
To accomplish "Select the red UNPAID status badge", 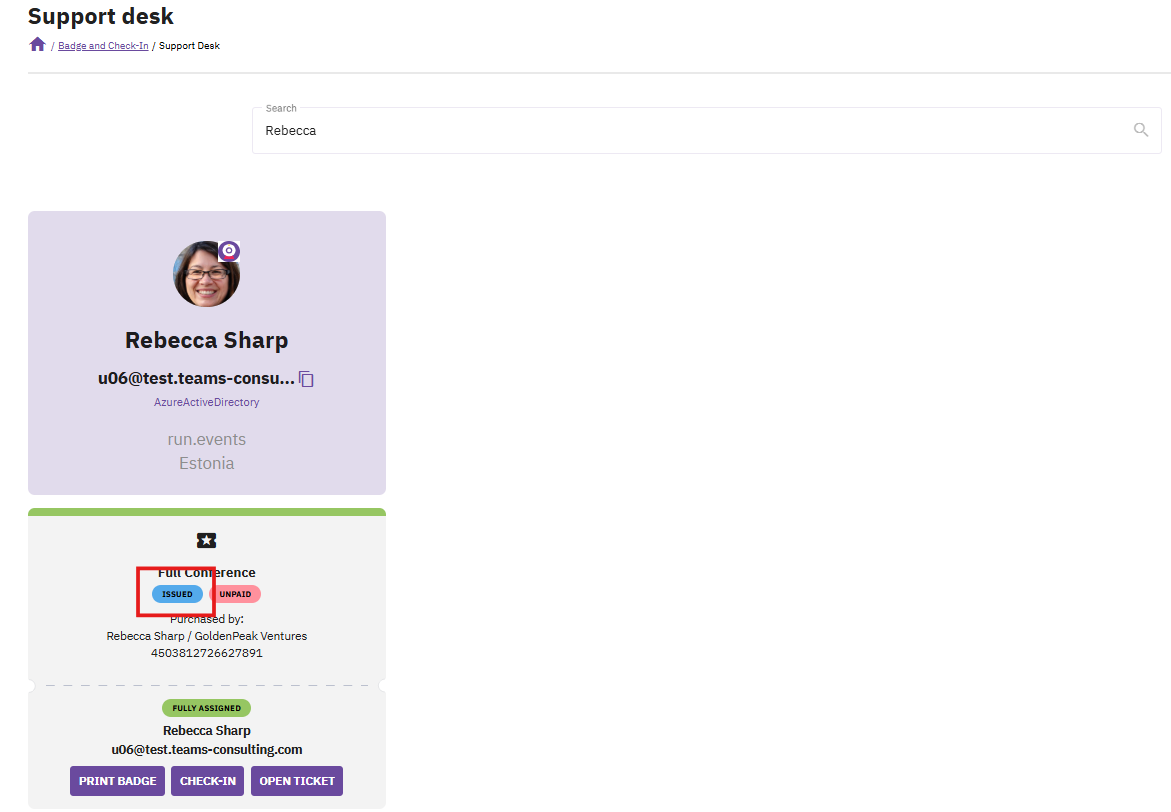I will pos(235,594).
